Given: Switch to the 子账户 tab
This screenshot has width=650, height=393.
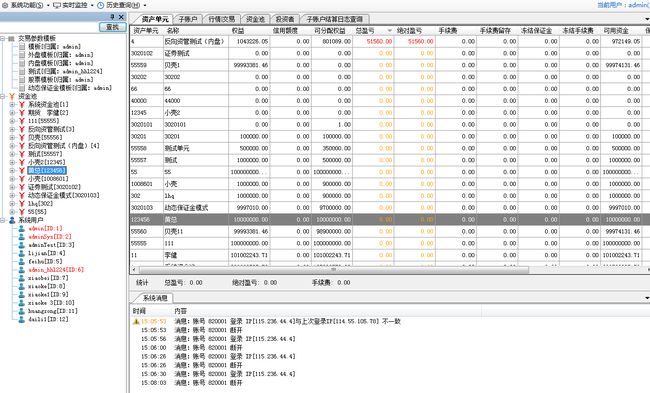Looking at the screenshot, I should click(x=188, y=19).
